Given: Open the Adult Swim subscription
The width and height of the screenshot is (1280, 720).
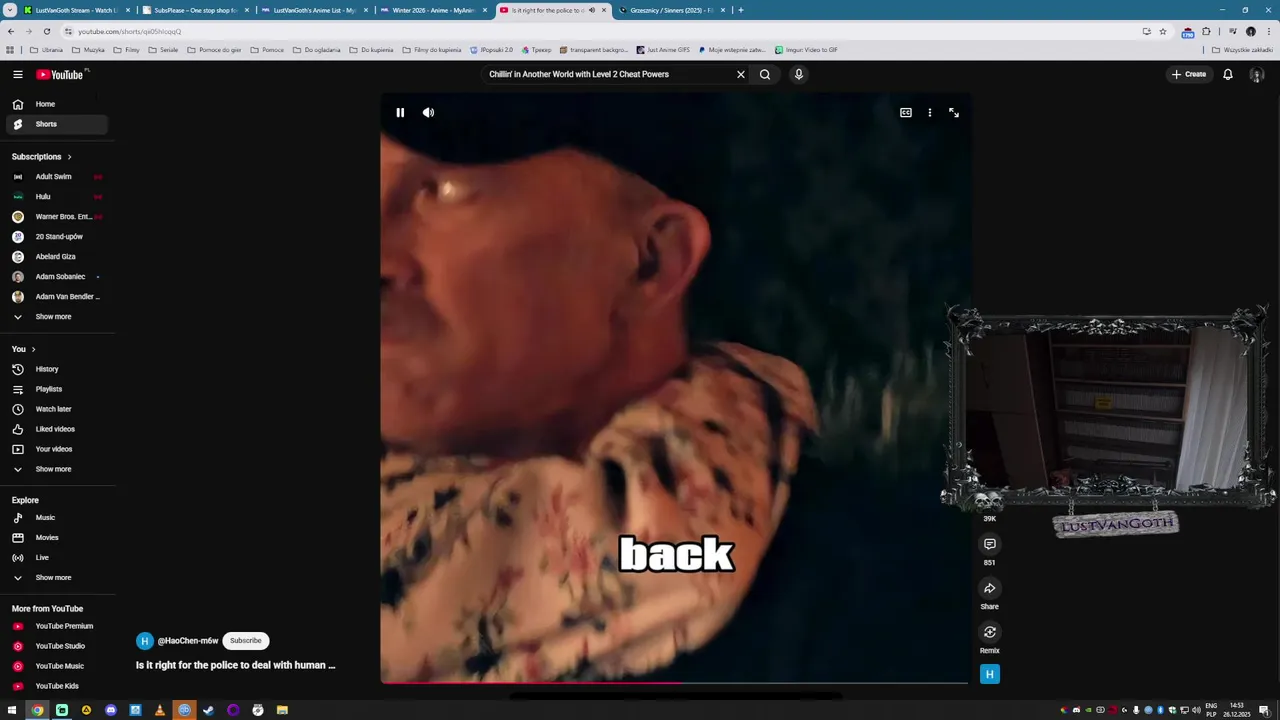Looking at the screenshot, I should [57, 177].
